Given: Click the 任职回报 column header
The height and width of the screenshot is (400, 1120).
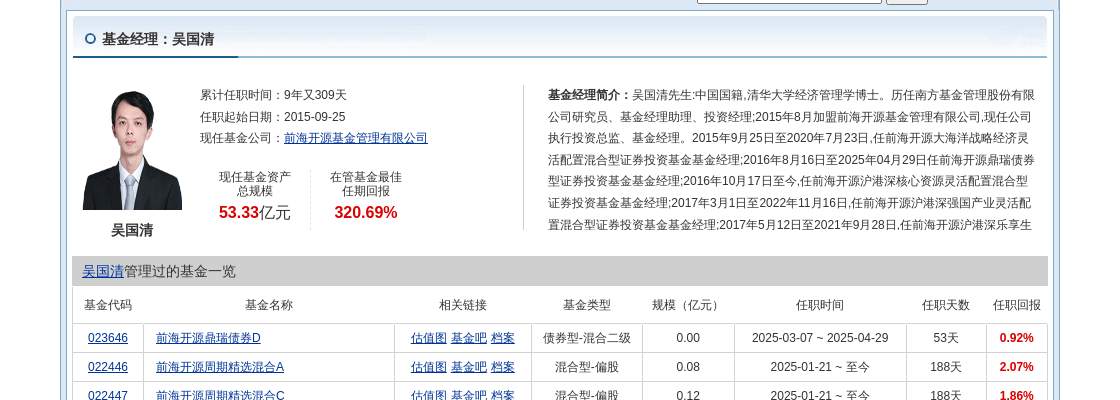Looking at the screenshot, I should 1016,305.
